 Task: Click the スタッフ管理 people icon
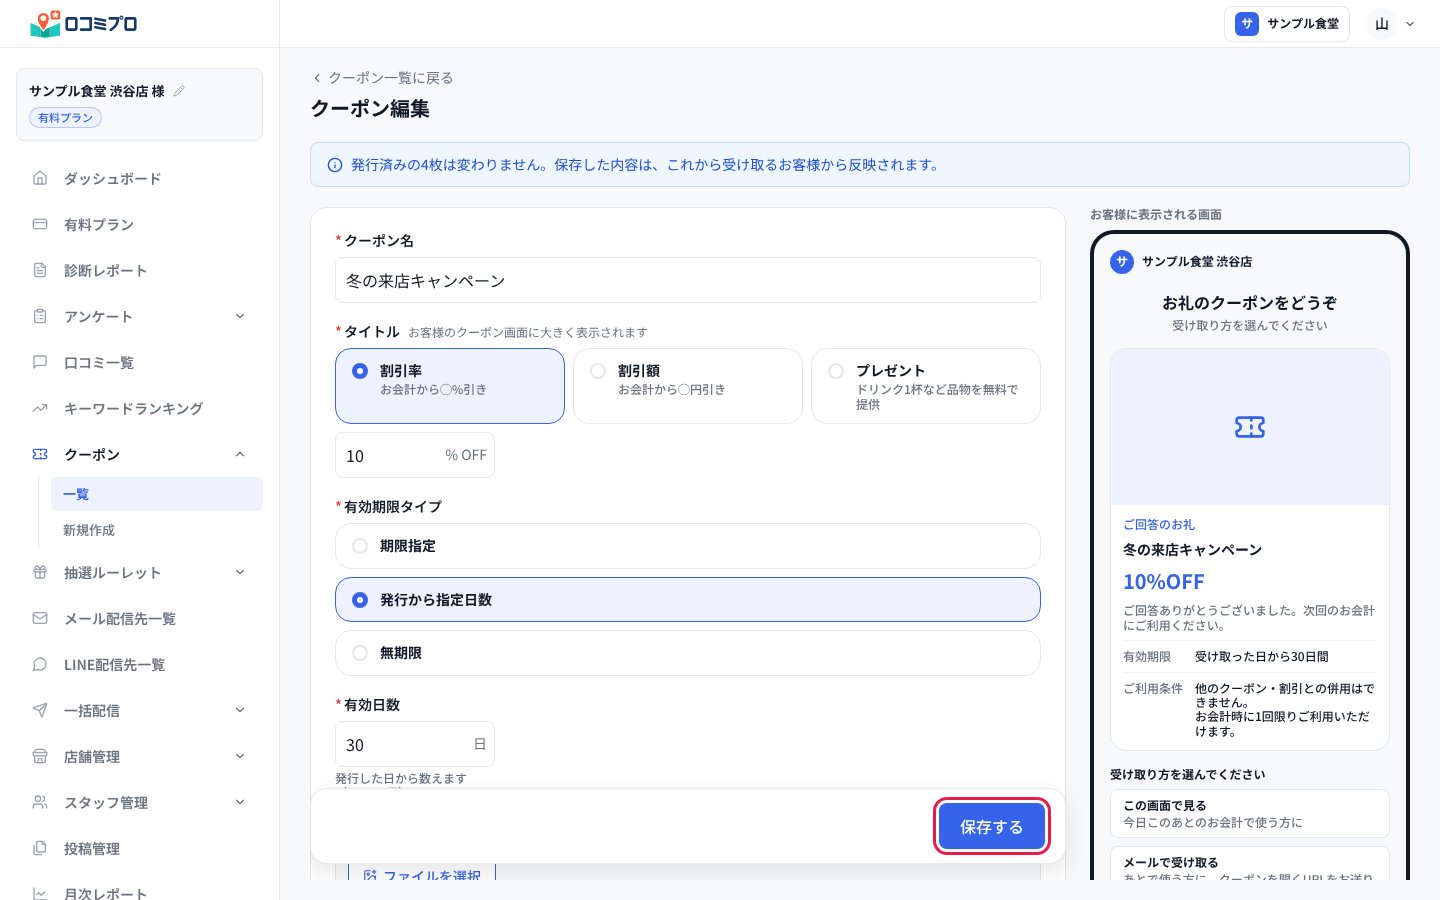[x=40, y=802]
